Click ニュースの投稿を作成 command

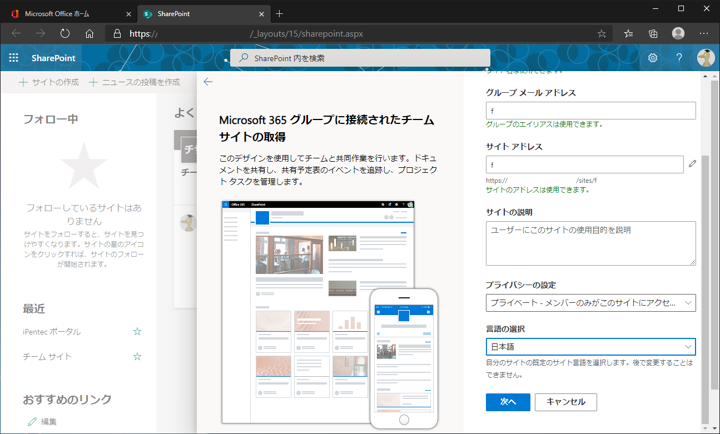tap(135, 82)
